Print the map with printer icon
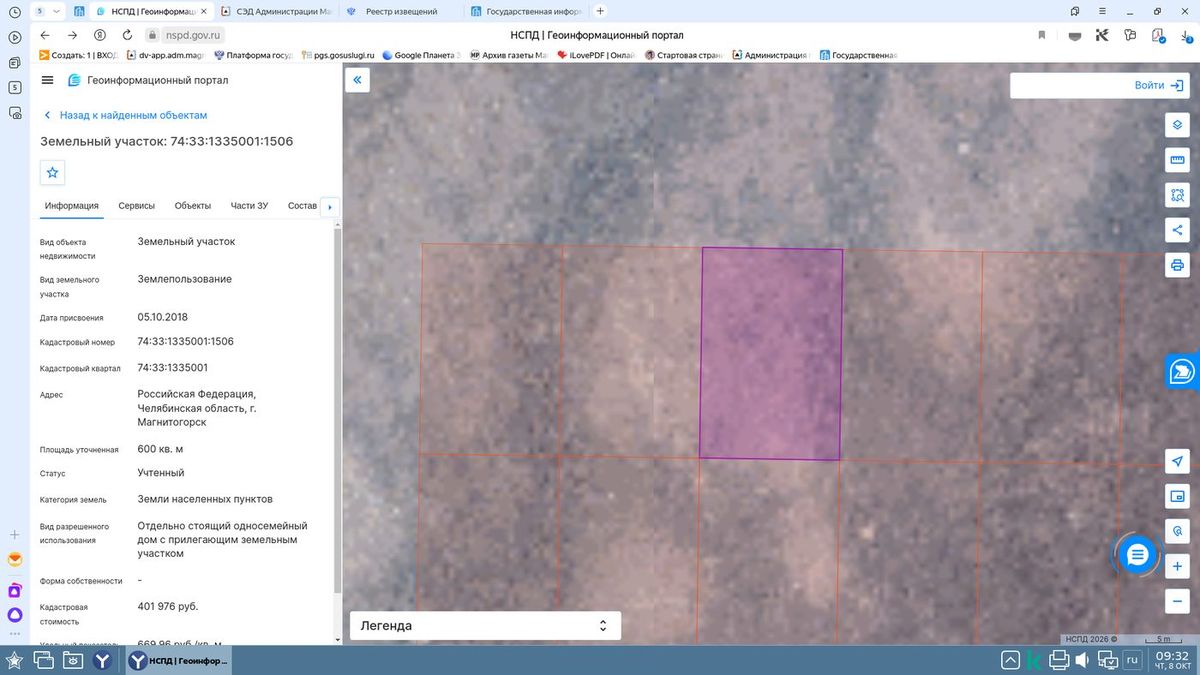Viewport: 1200px width, 675px height. click(x=1177, y=265)
